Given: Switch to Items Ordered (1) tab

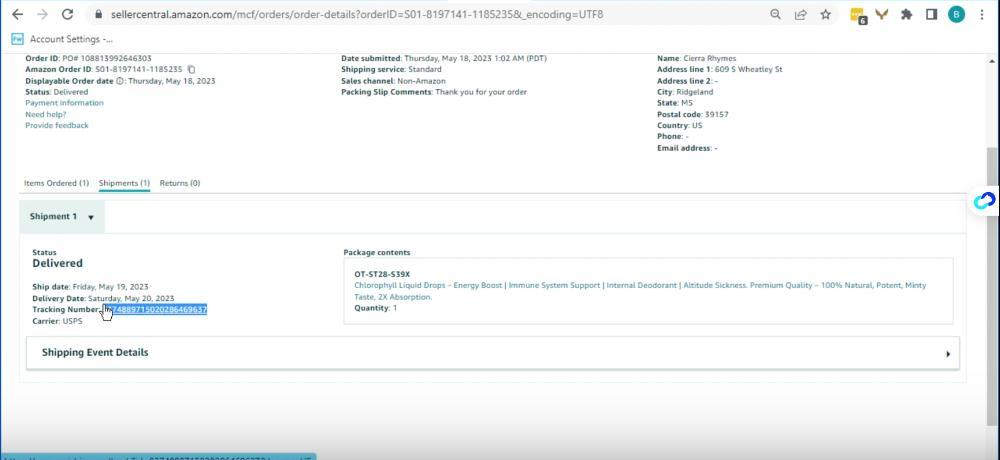Looking at the screenshot, I should pos(56,183).
